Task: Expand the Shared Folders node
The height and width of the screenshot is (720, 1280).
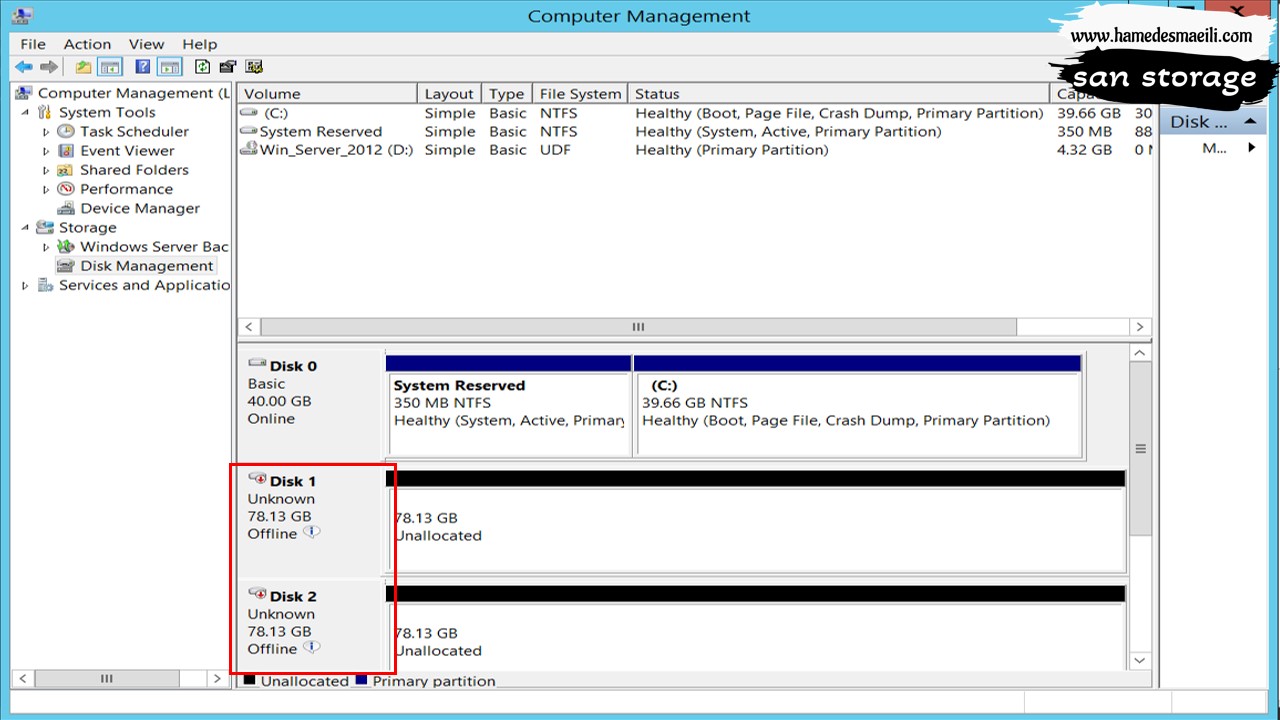Action: click(46, 170)
